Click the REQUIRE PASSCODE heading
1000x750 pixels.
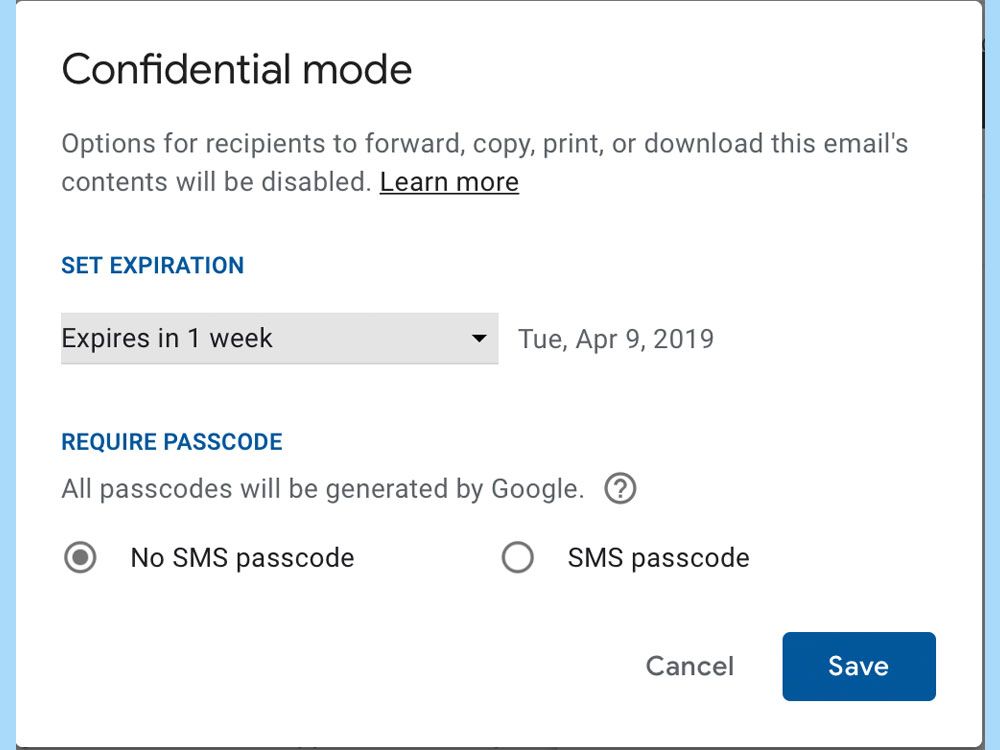172,442
